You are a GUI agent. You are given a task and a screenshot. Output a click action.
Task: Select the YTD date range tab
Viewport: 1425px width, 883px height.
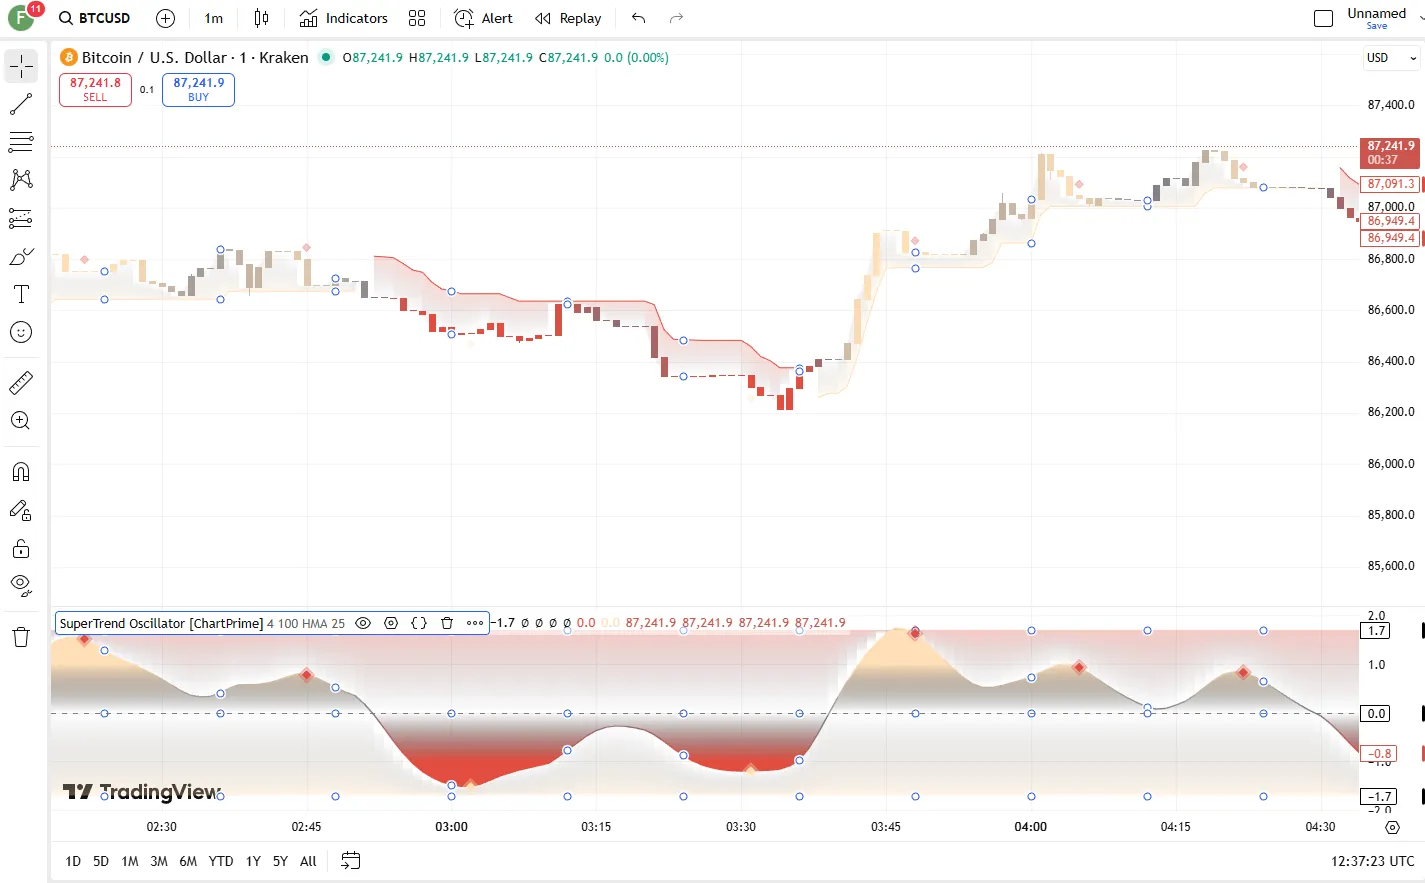point(221,861)
